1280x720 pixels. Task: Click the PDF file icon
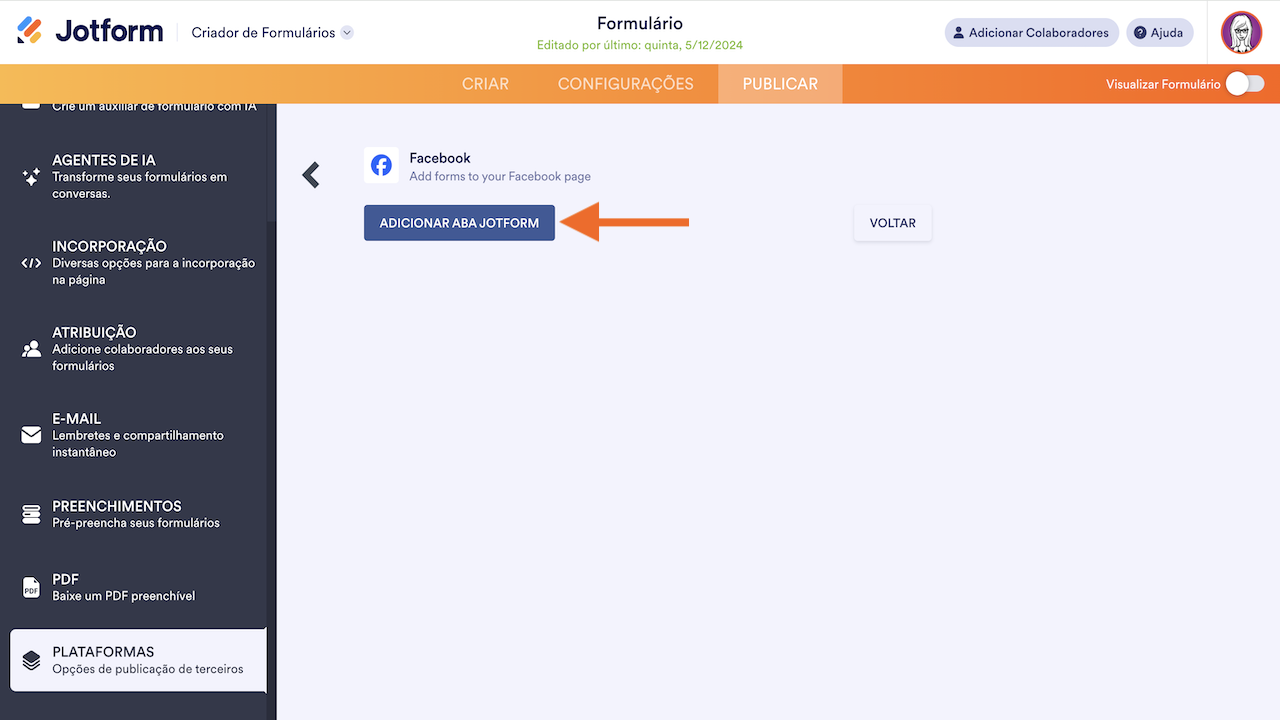pos(31,588)
